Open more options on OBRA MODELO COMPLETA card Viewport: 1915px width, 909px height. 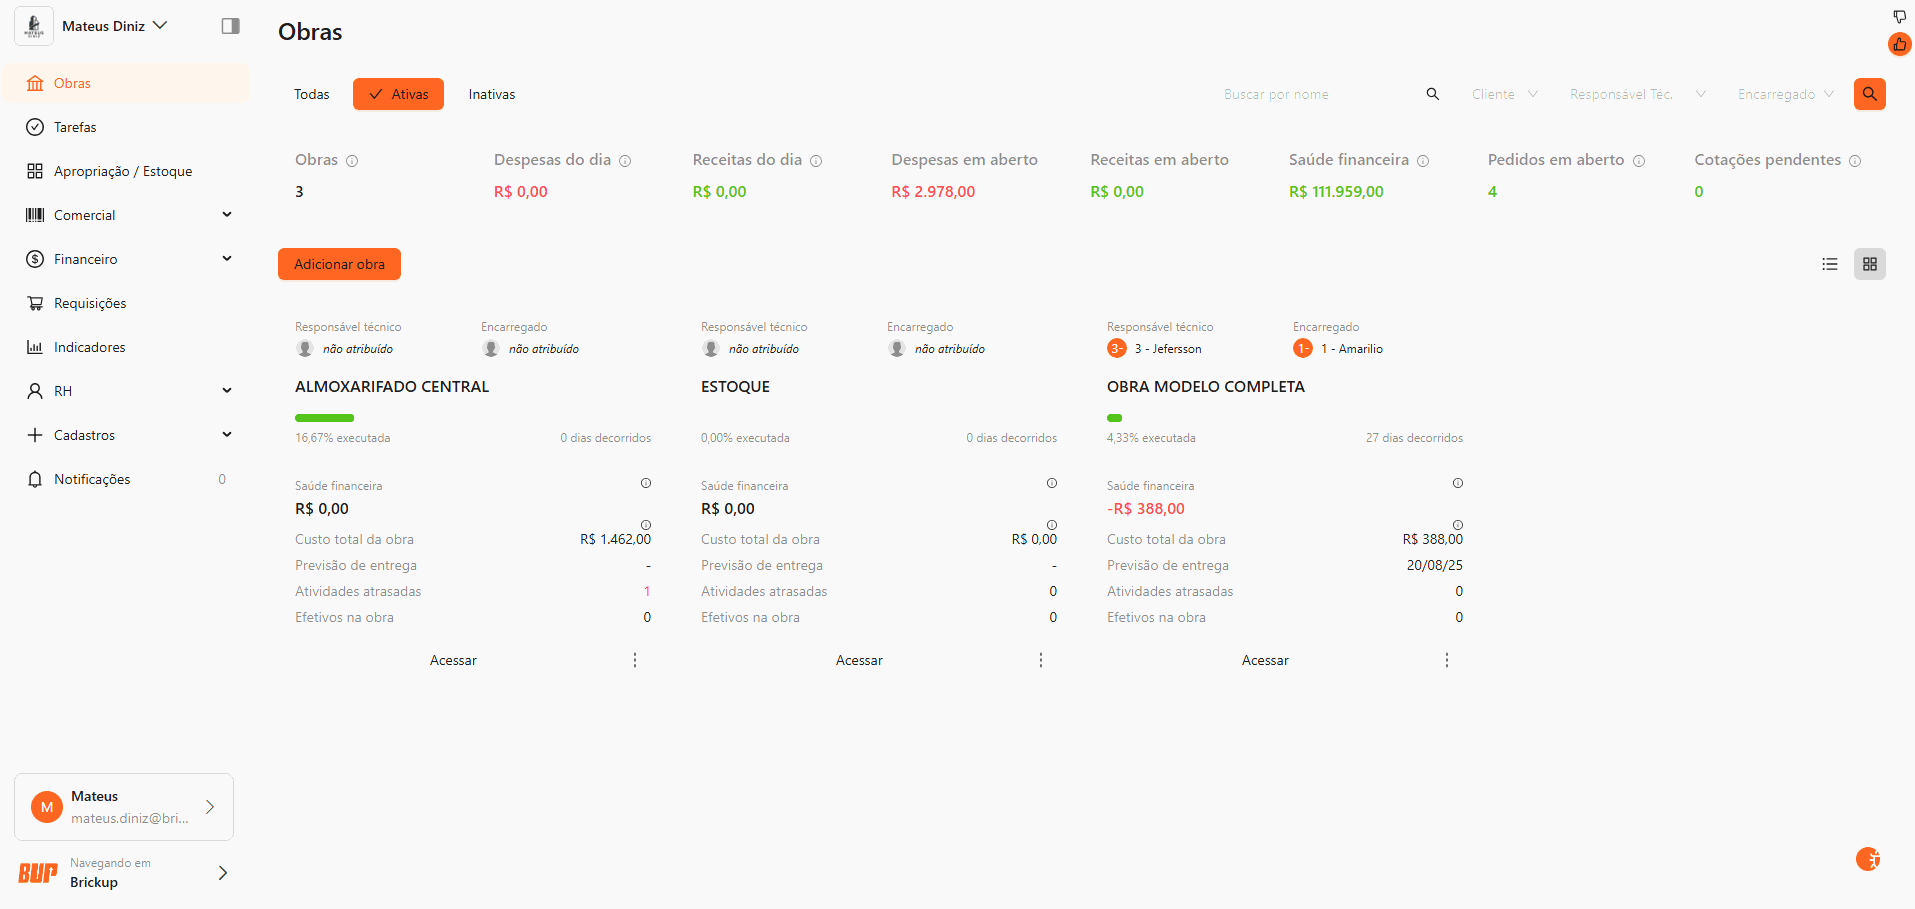[1447, 660]
